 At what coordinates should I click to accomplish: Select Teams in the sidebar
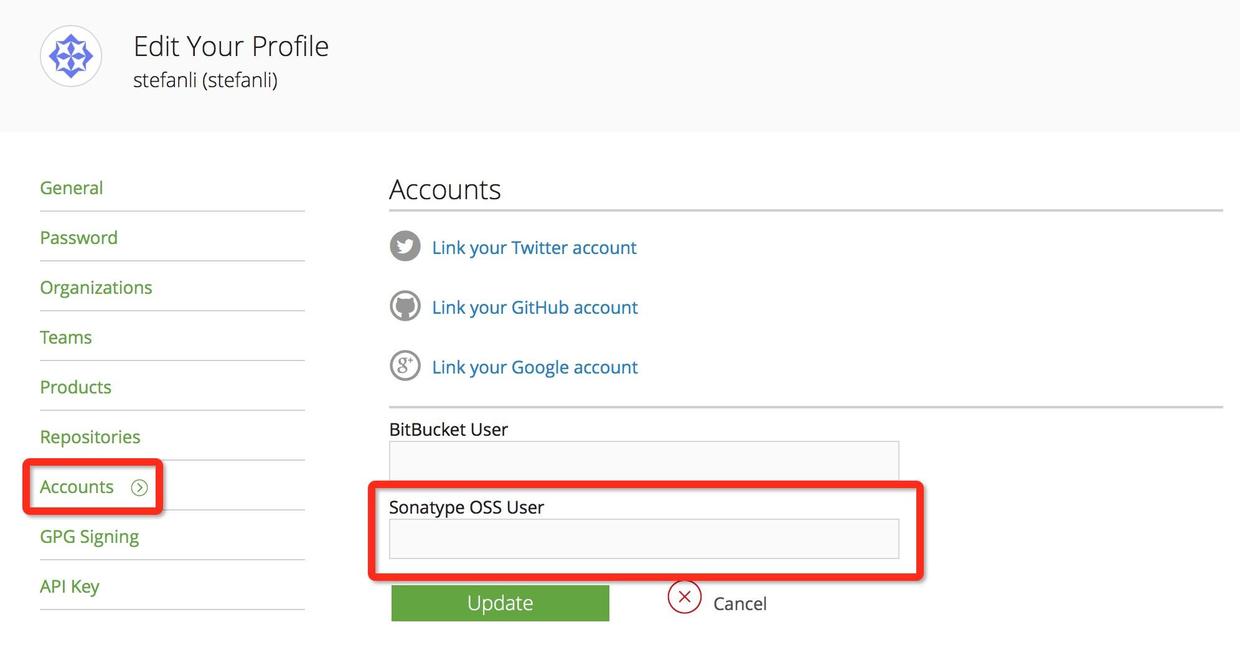66,338
